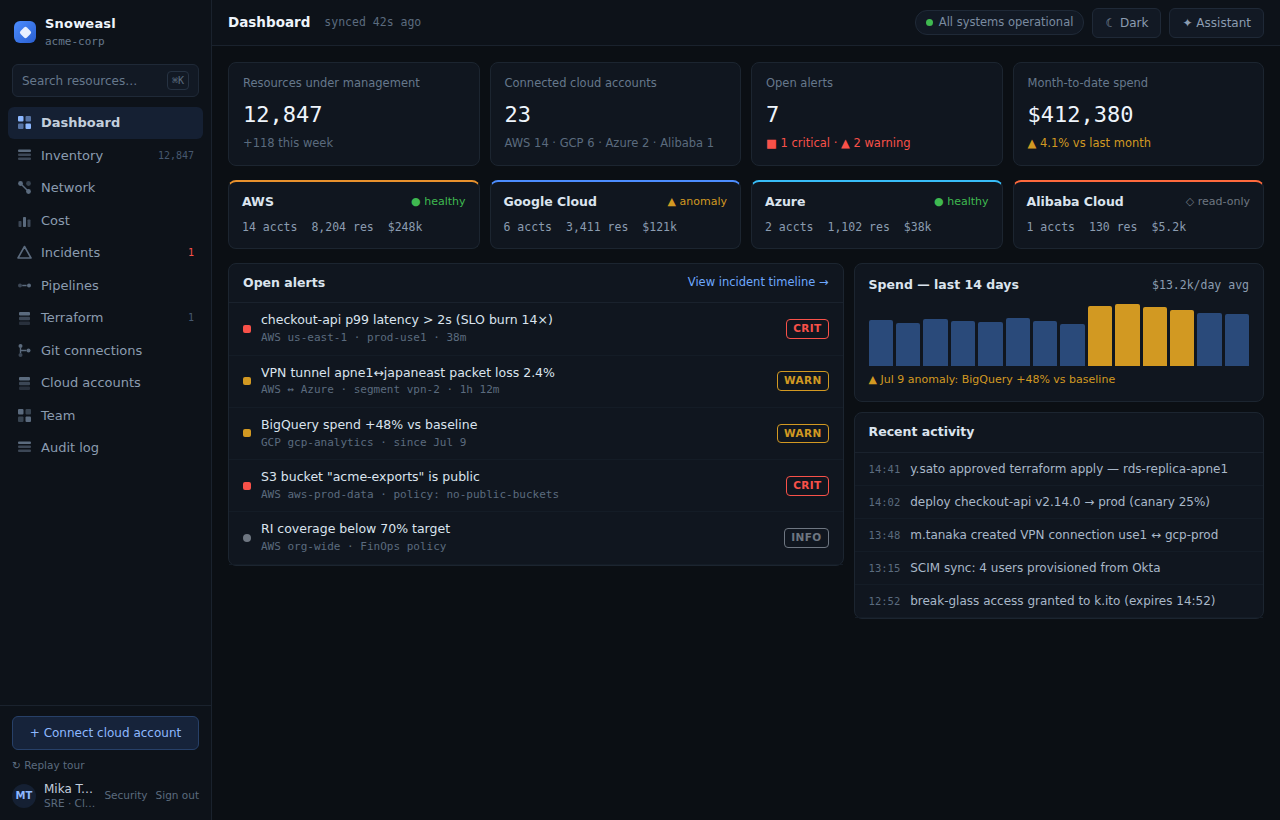Click activity "deploy checkout-api v2.14.0 → prod"

(x=1059, y=502)
